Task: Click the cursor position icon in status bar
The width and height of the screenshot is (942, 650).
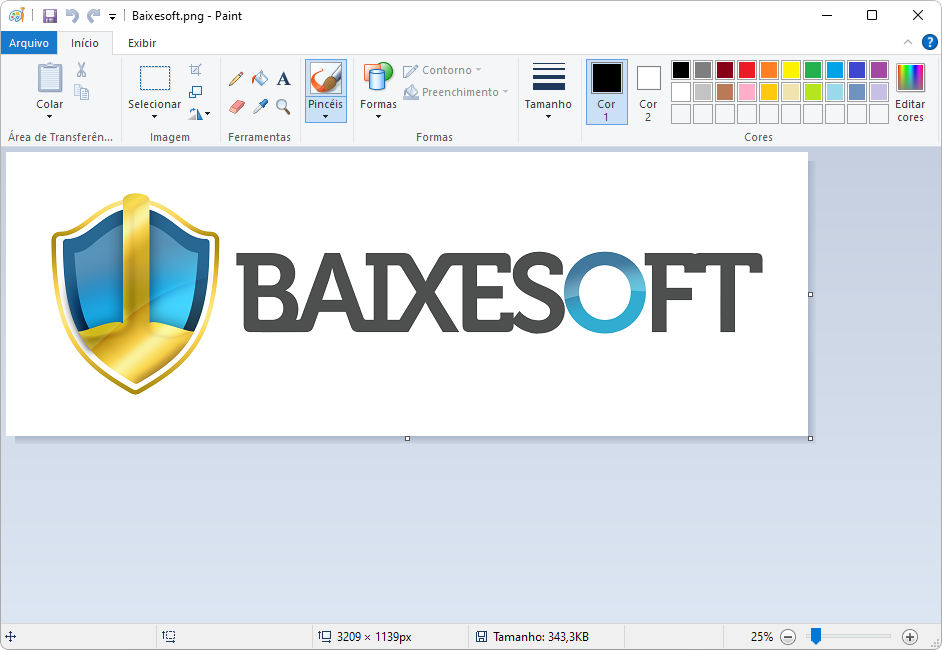Action: (x=11, y=637)
